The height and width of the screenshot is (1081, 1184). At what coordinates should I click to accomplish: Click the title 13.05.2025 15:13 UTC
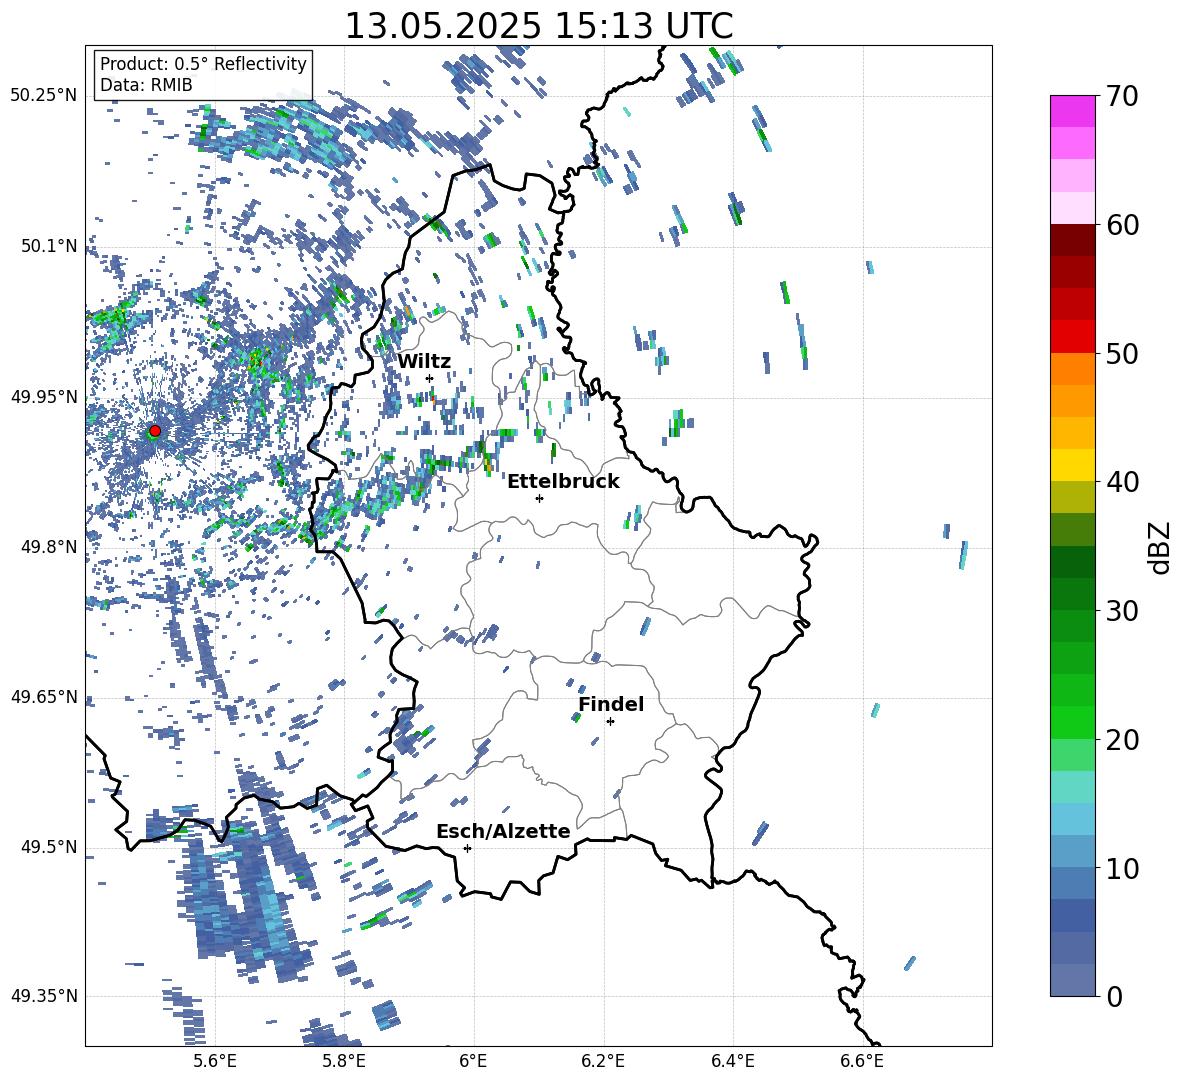pos(538,26)
